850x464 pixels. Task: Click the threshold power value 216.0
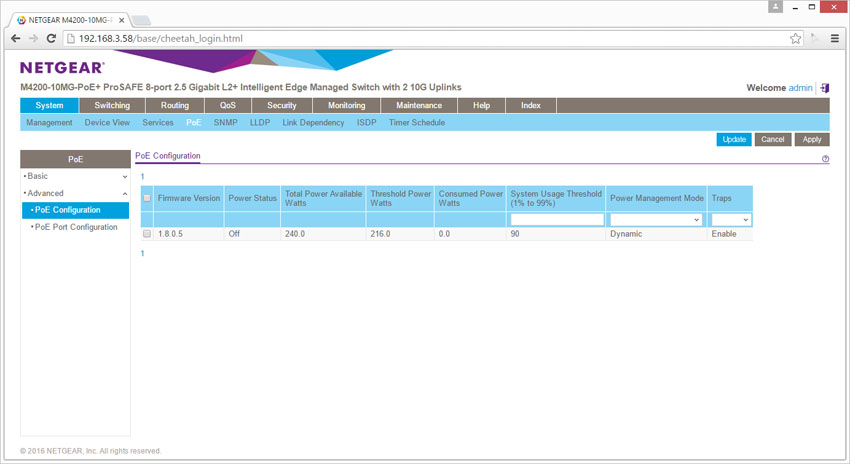[381, 234]
